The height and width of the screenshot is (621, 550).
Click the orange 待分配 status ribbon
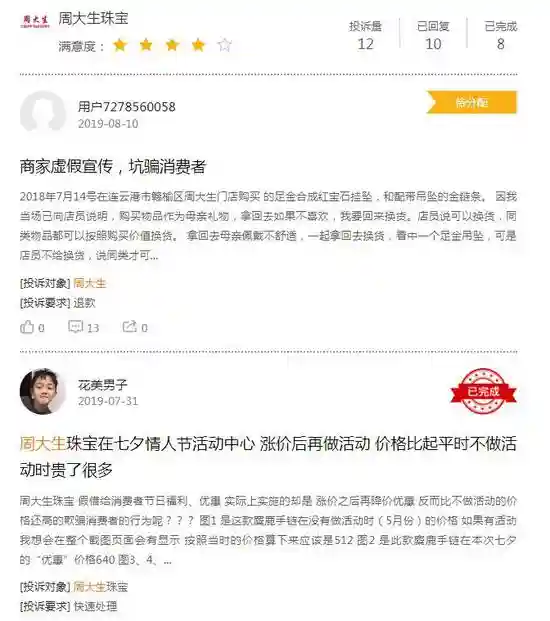pyautogui.click(x=472, y=103)
